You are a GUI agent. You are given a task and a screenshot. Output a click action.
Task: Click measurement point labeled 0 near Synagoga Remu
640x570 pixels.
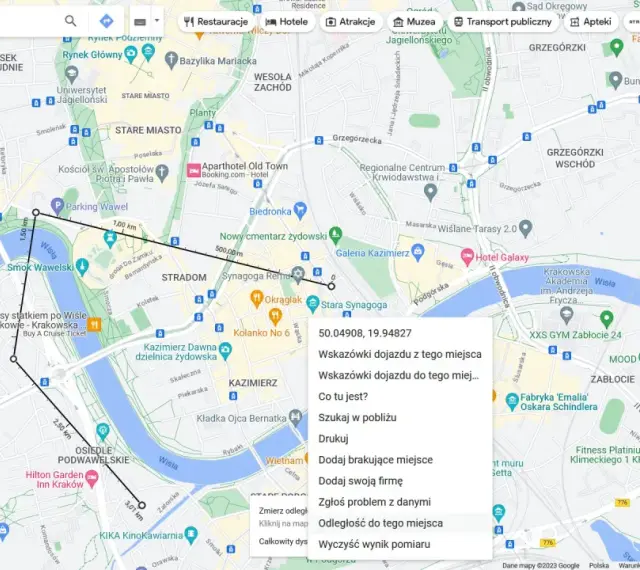[331, 287]
